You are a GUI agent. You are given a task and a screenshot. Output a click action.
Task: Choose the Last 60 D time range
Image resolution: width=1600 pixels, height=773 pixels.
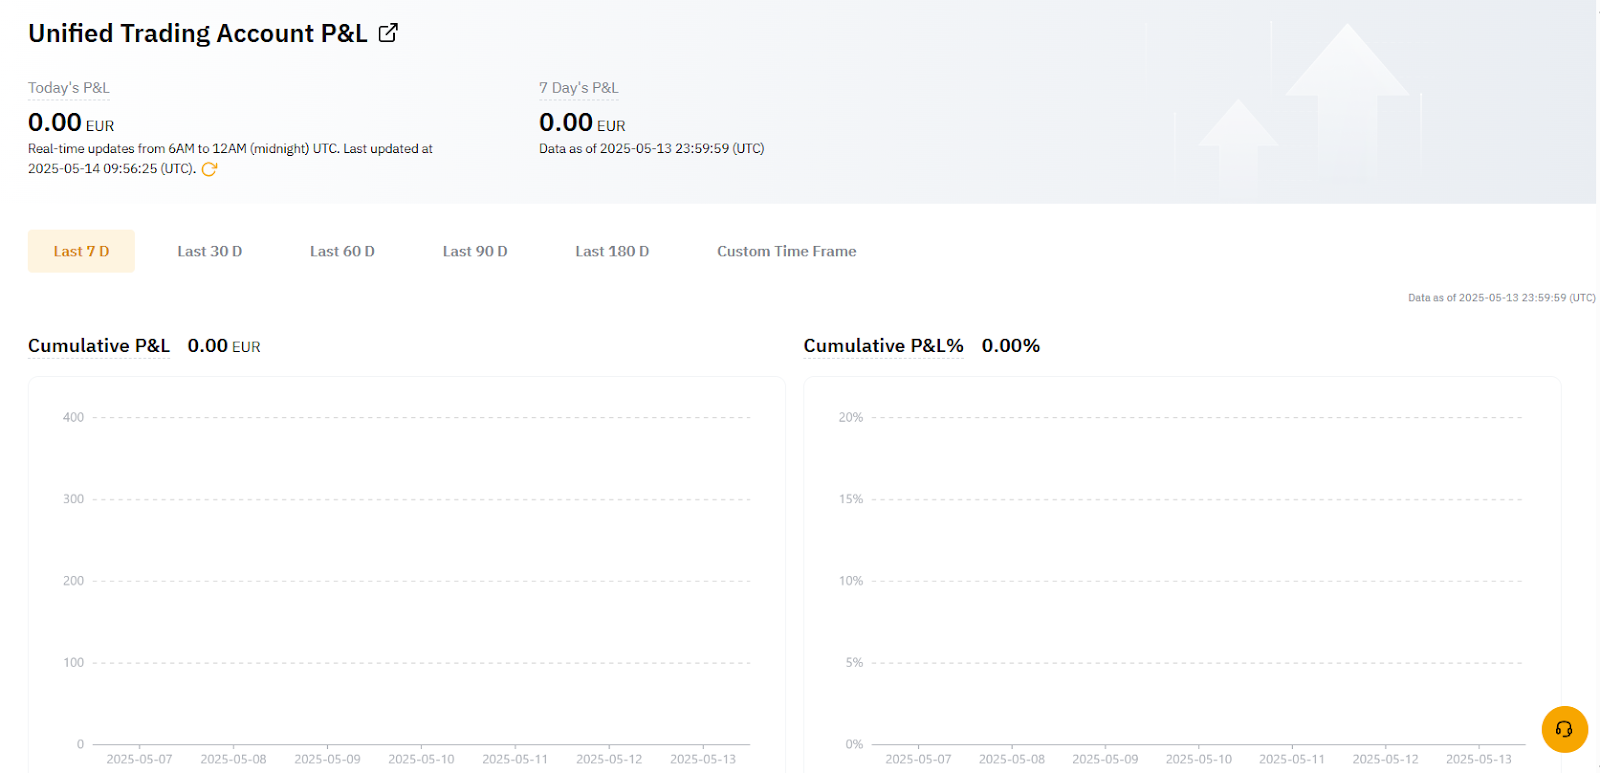coord(342,251)
